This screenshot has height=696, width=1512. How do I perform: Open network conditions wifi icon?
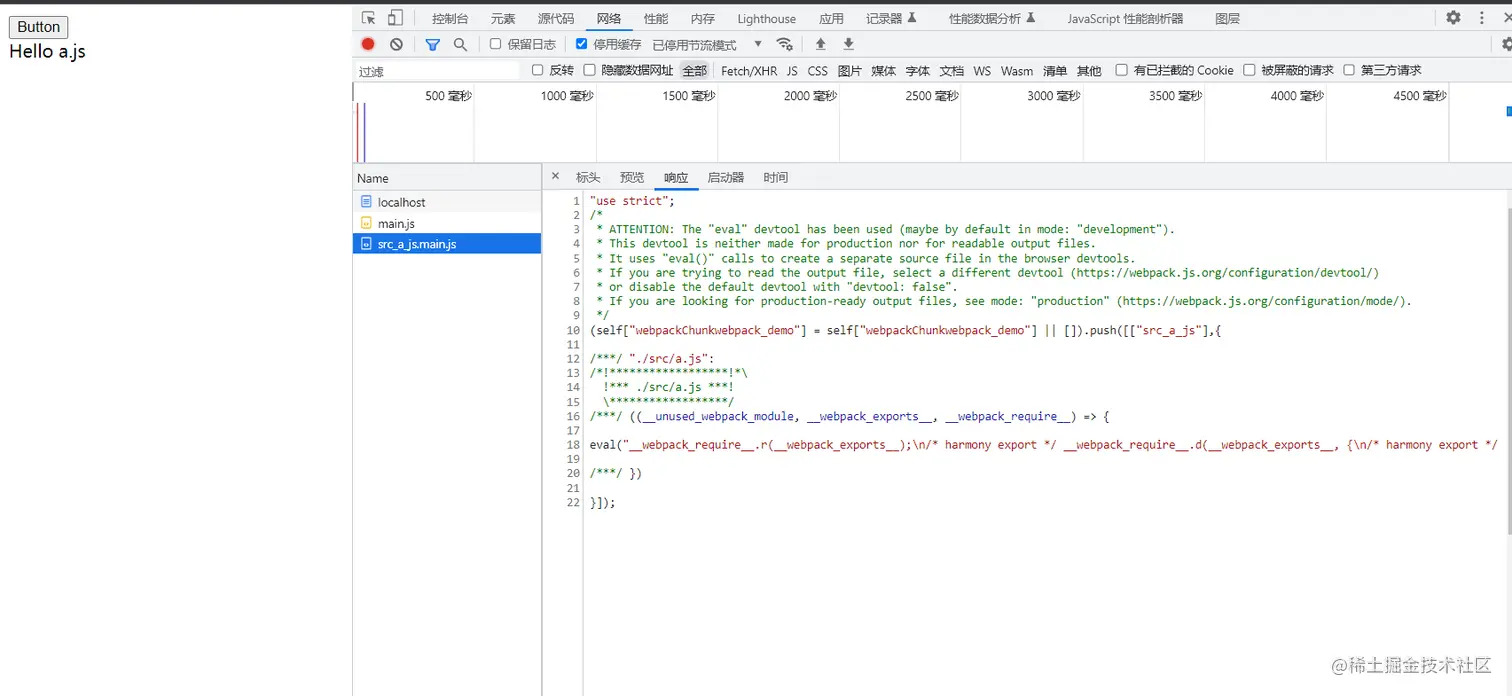[785, 44]
